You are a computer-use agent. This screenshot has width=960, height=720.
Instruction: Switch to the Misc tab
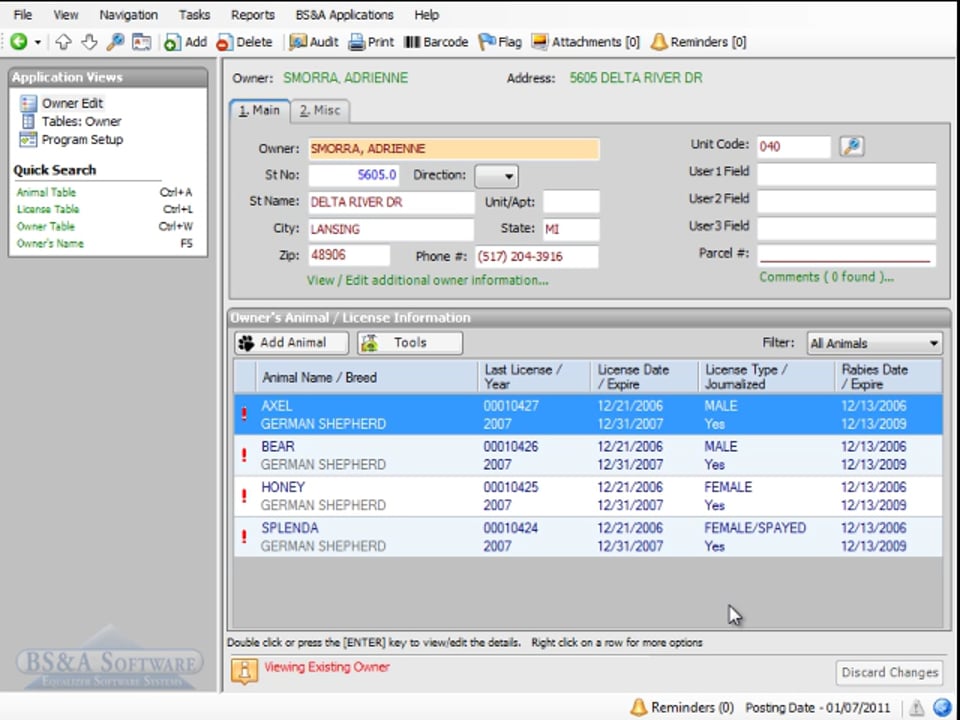(x=320, y=111)
